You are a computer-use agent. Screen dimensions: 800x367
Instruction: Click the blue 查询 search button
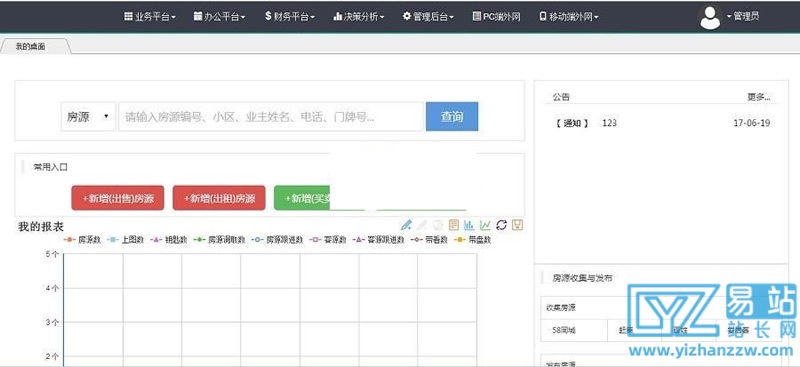[x=452, y=116]
